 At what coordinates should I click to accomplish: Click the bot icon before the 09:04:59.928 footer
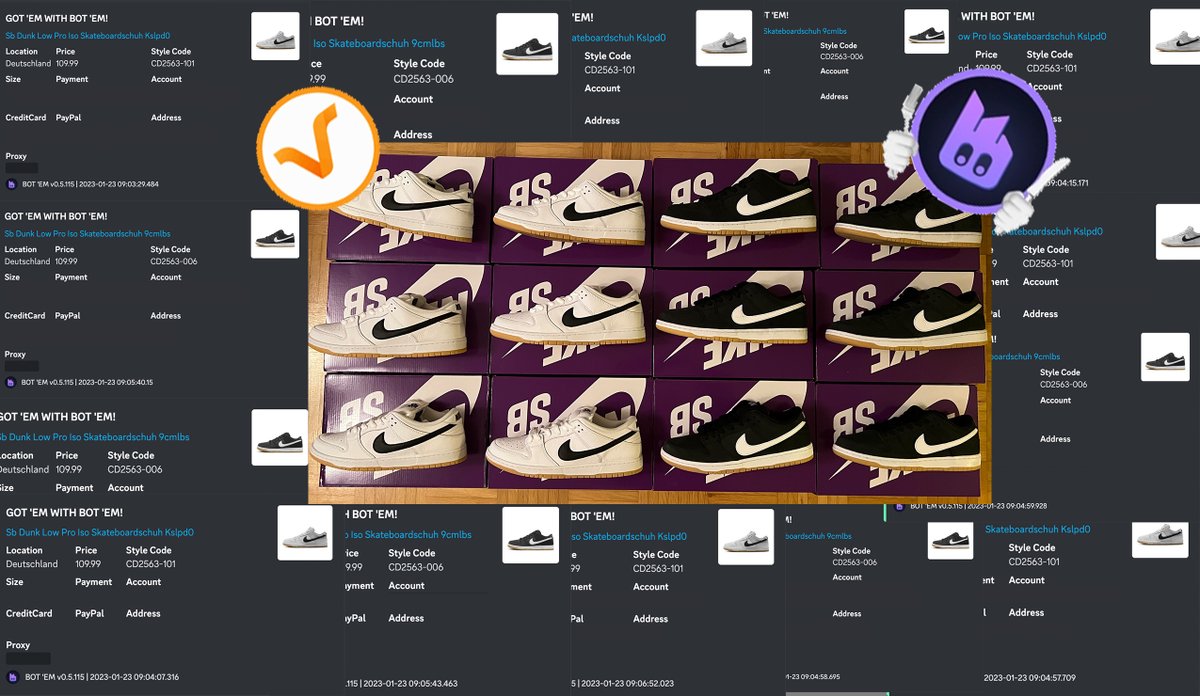900,506
